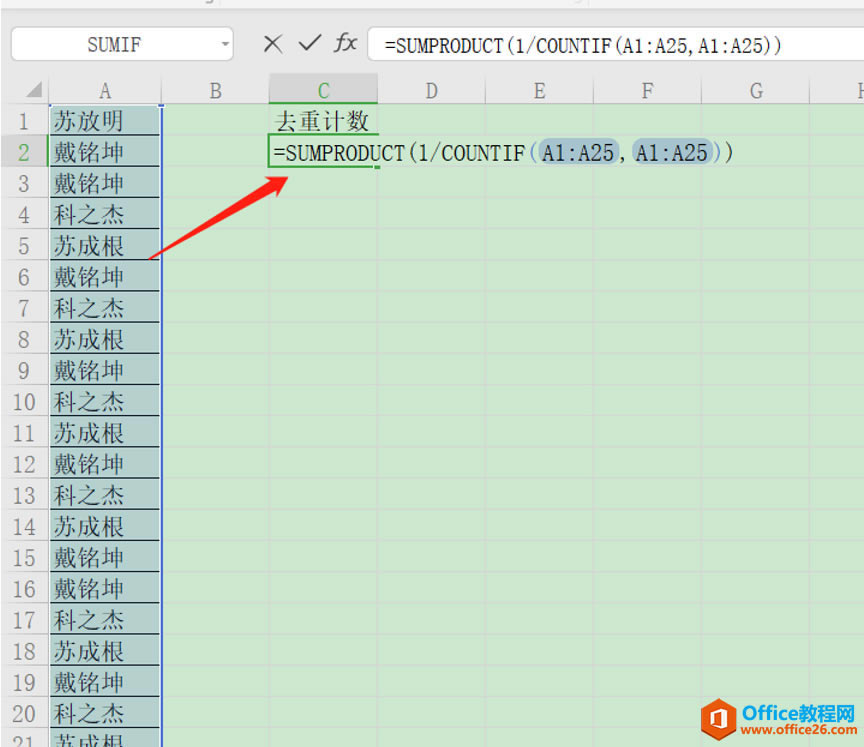864x747 pixels.
Task: Confirm formula with the checkmark icon
Action: pos(310,42)
